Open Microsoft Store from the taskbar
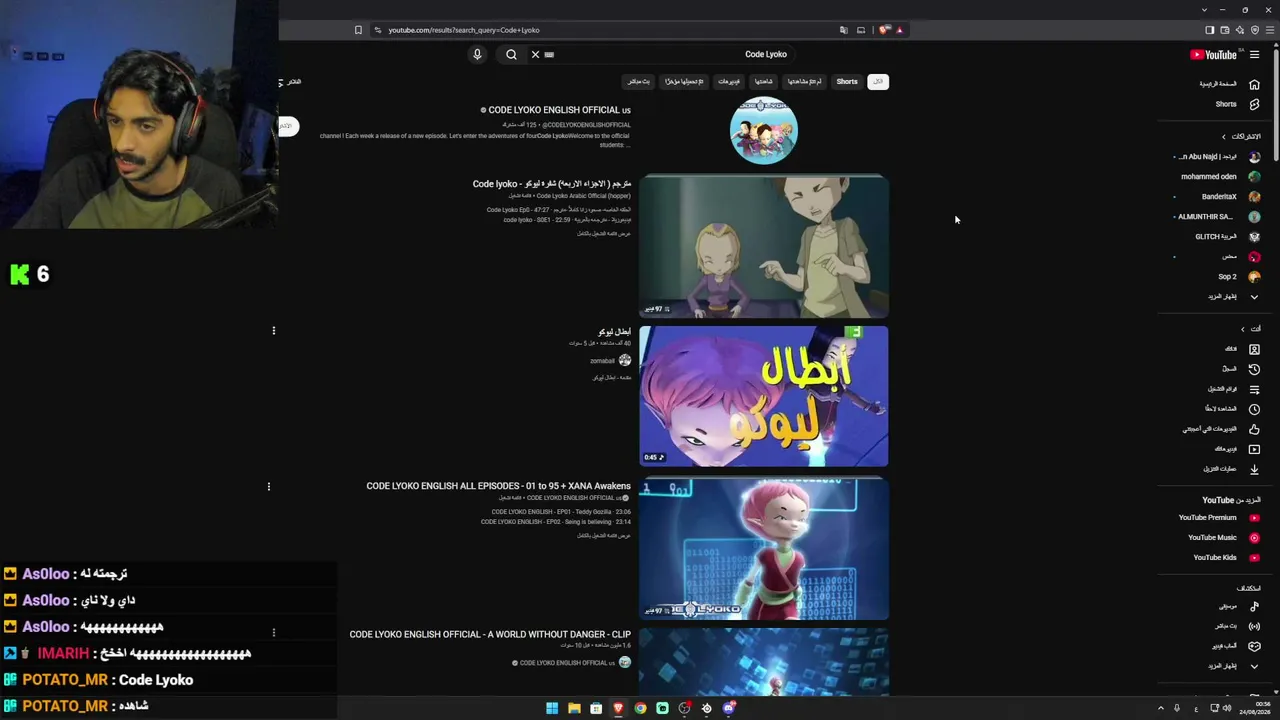Screen dimensions: 1280x720 coord(596,708)
